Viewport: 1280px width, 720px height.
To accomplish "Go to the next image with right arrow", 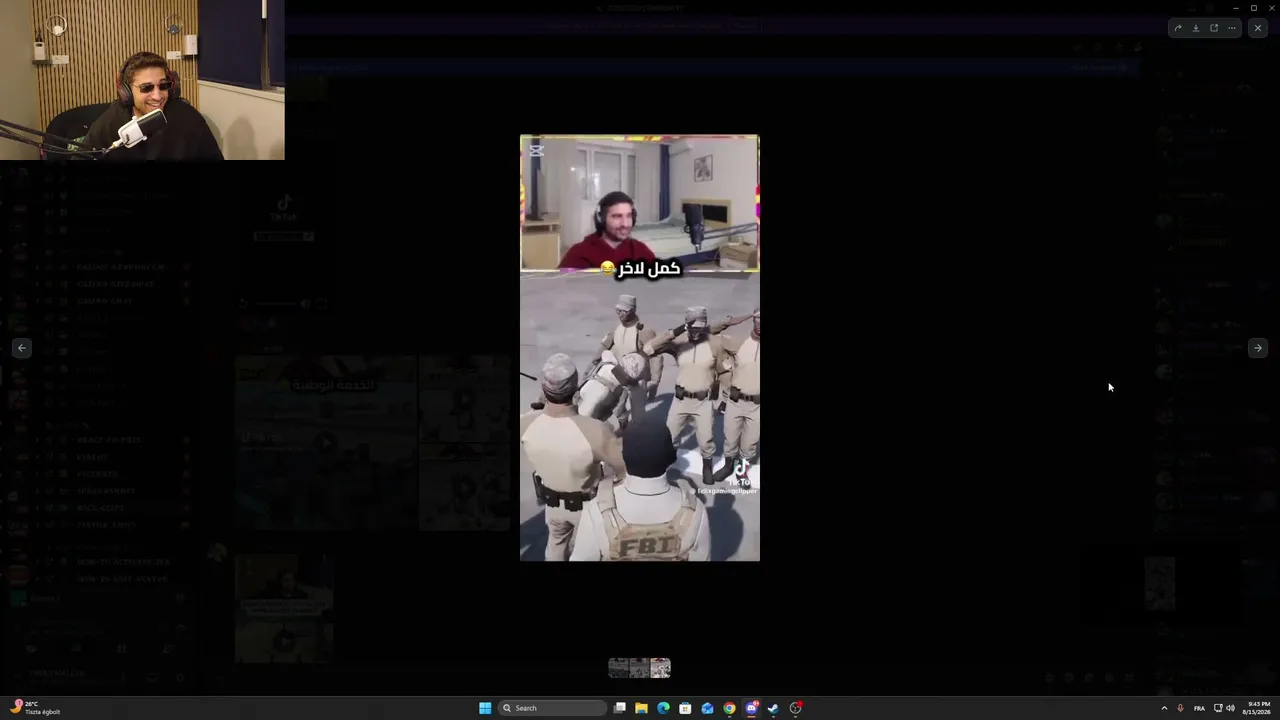I will [1258, 348].
